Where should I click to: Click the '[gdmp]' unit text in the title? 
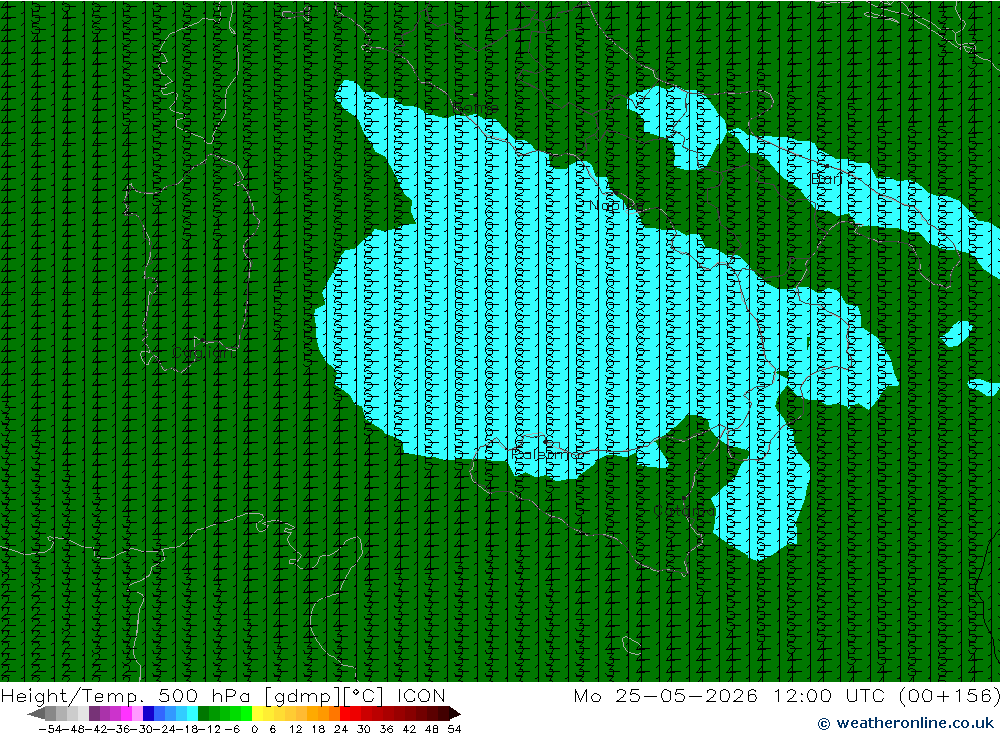coord(304,696)
